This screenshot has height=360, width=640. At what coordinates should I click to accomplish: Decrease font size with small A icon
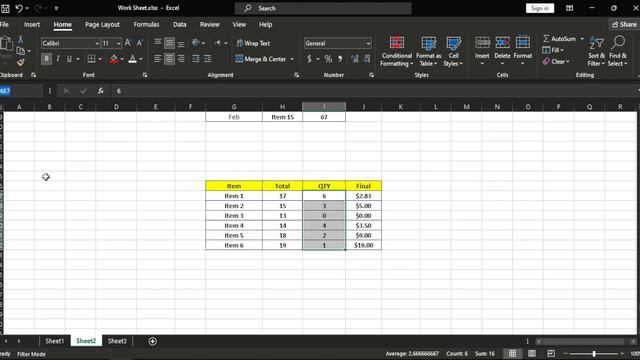tap(140, 43)
